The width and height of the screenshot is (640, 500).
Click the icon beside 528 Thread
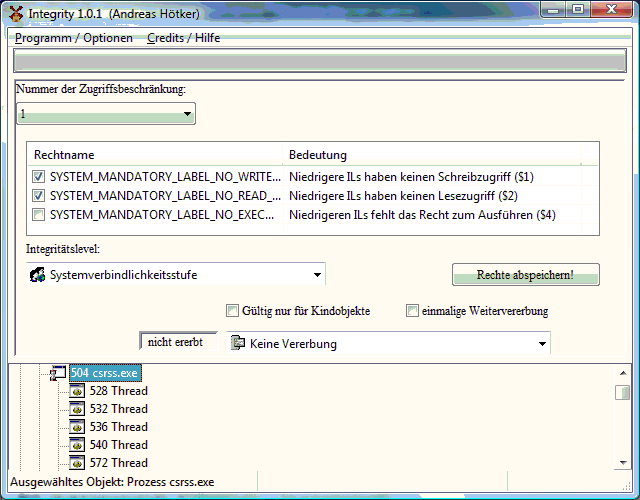76,391
